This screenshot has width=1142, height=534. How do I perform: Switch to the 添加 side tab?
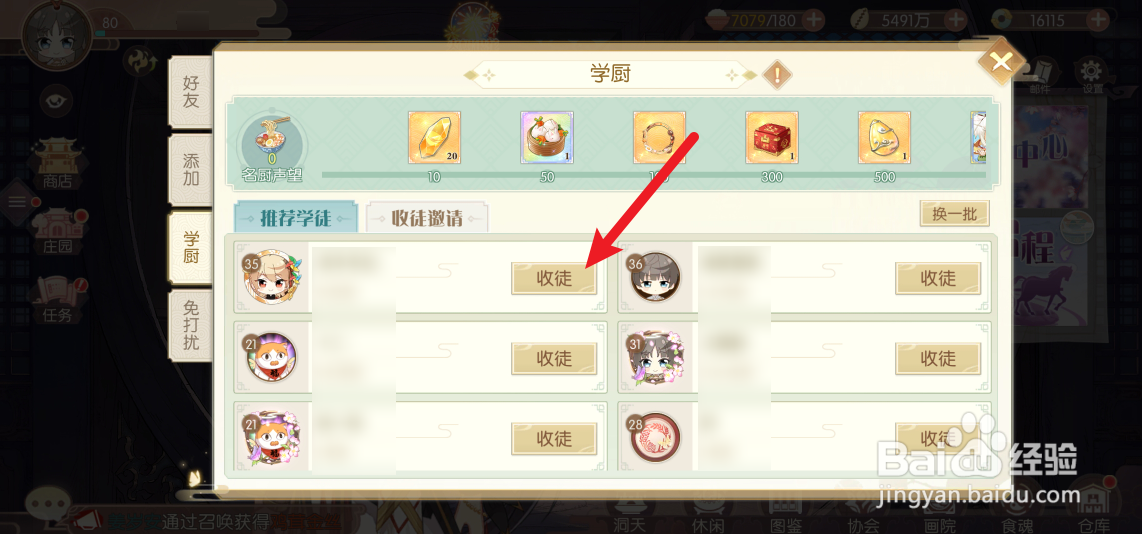click(x=191, y=169)
